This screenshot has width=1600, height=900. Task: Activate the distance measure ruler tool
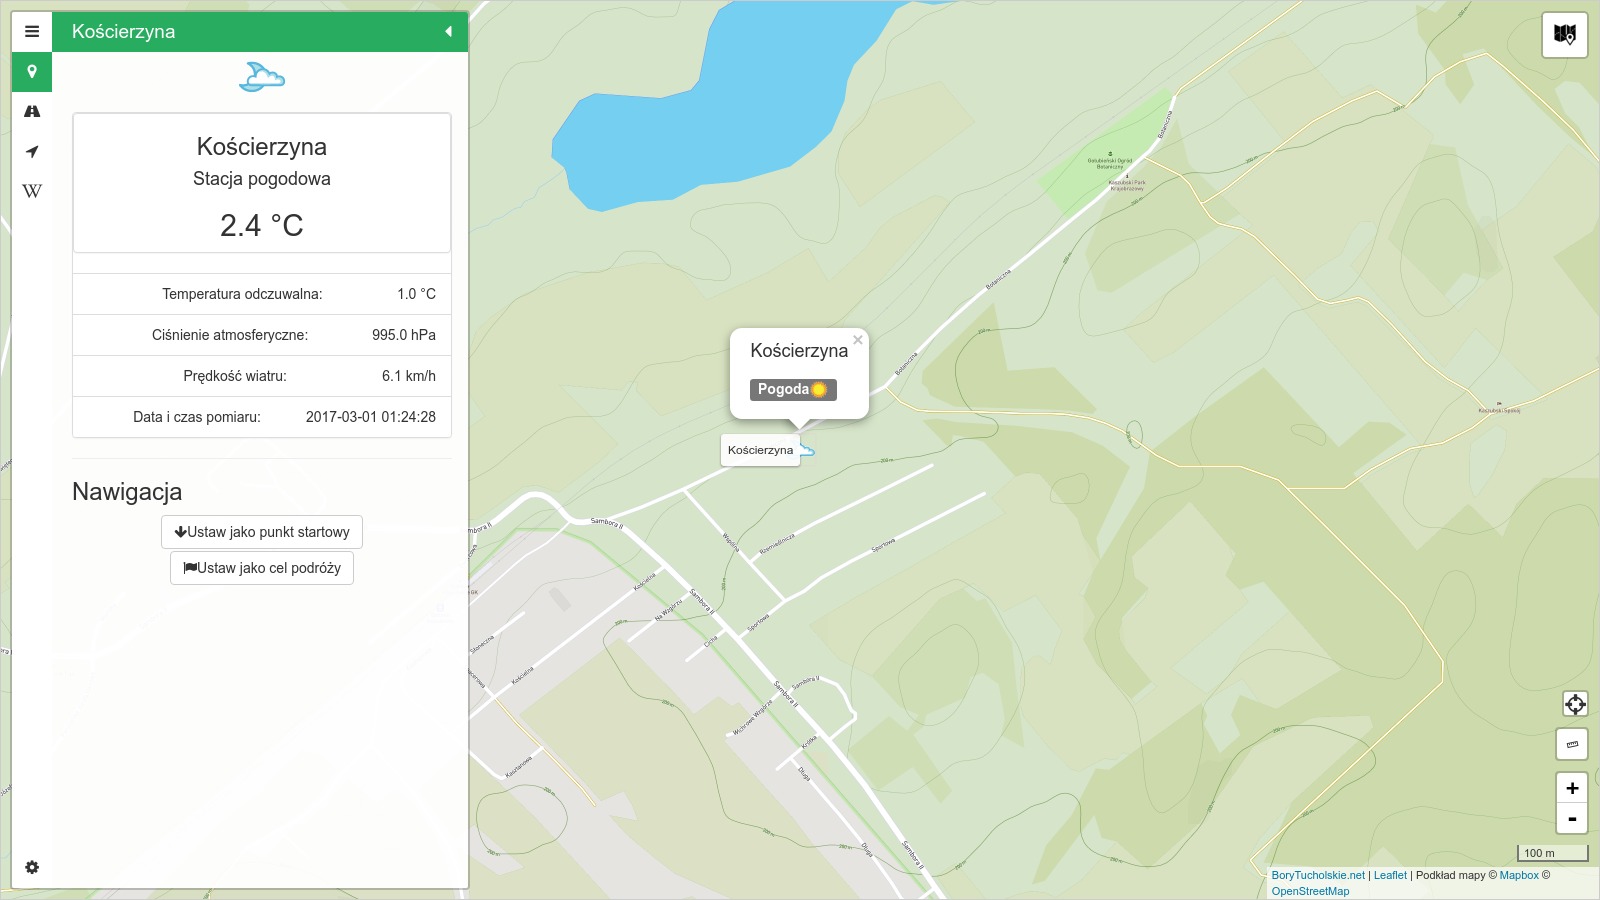point(1572,744)
